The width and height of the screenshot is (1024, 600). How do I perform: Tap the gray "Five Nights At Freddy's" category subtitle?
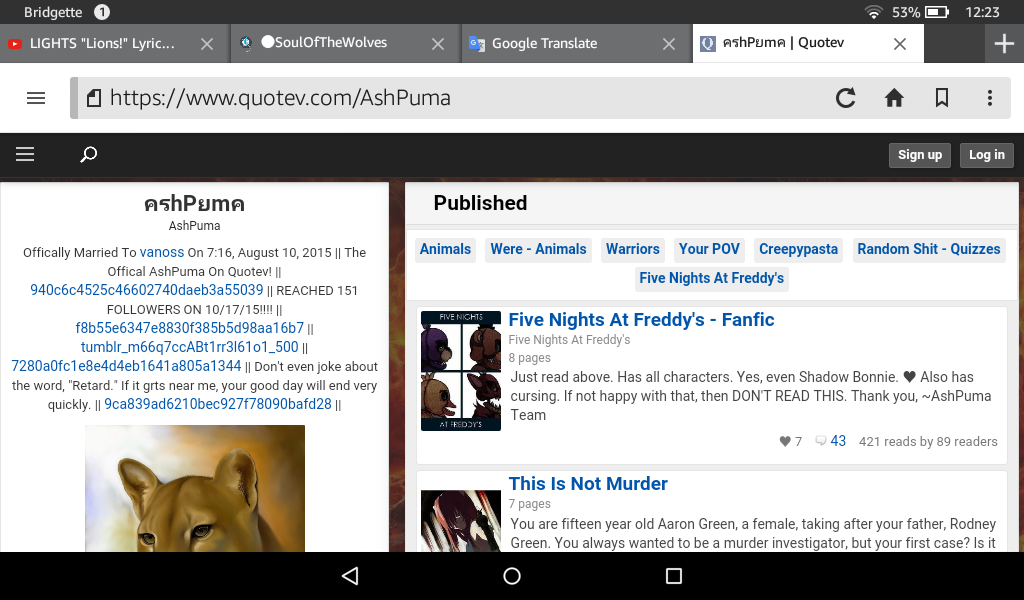point(569,339)
